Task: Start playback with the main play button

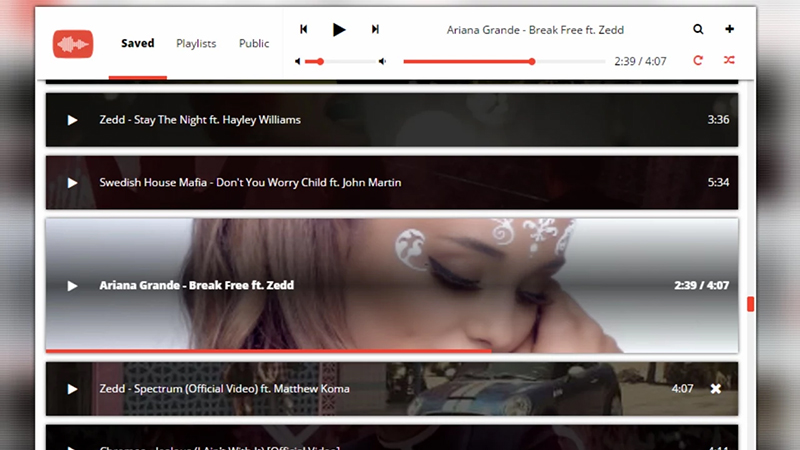Action: [339, 30]
